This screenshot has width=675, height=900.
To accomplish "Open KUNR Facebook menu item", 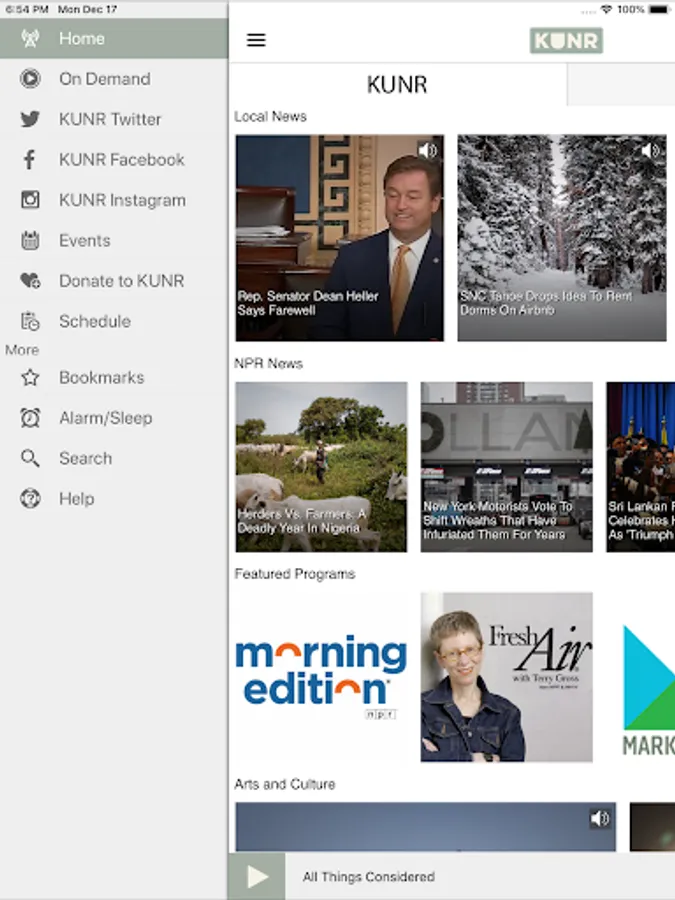I will 114,160.
